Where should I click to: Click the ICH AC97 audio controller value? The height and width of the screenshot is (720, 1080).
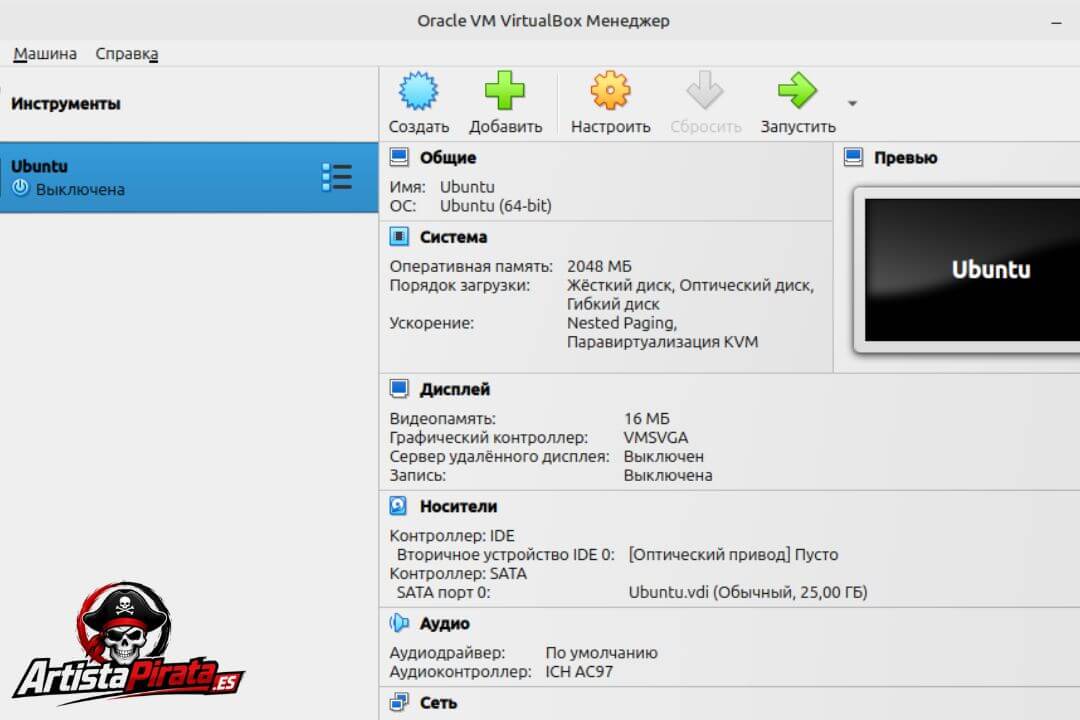pos(579,672)
